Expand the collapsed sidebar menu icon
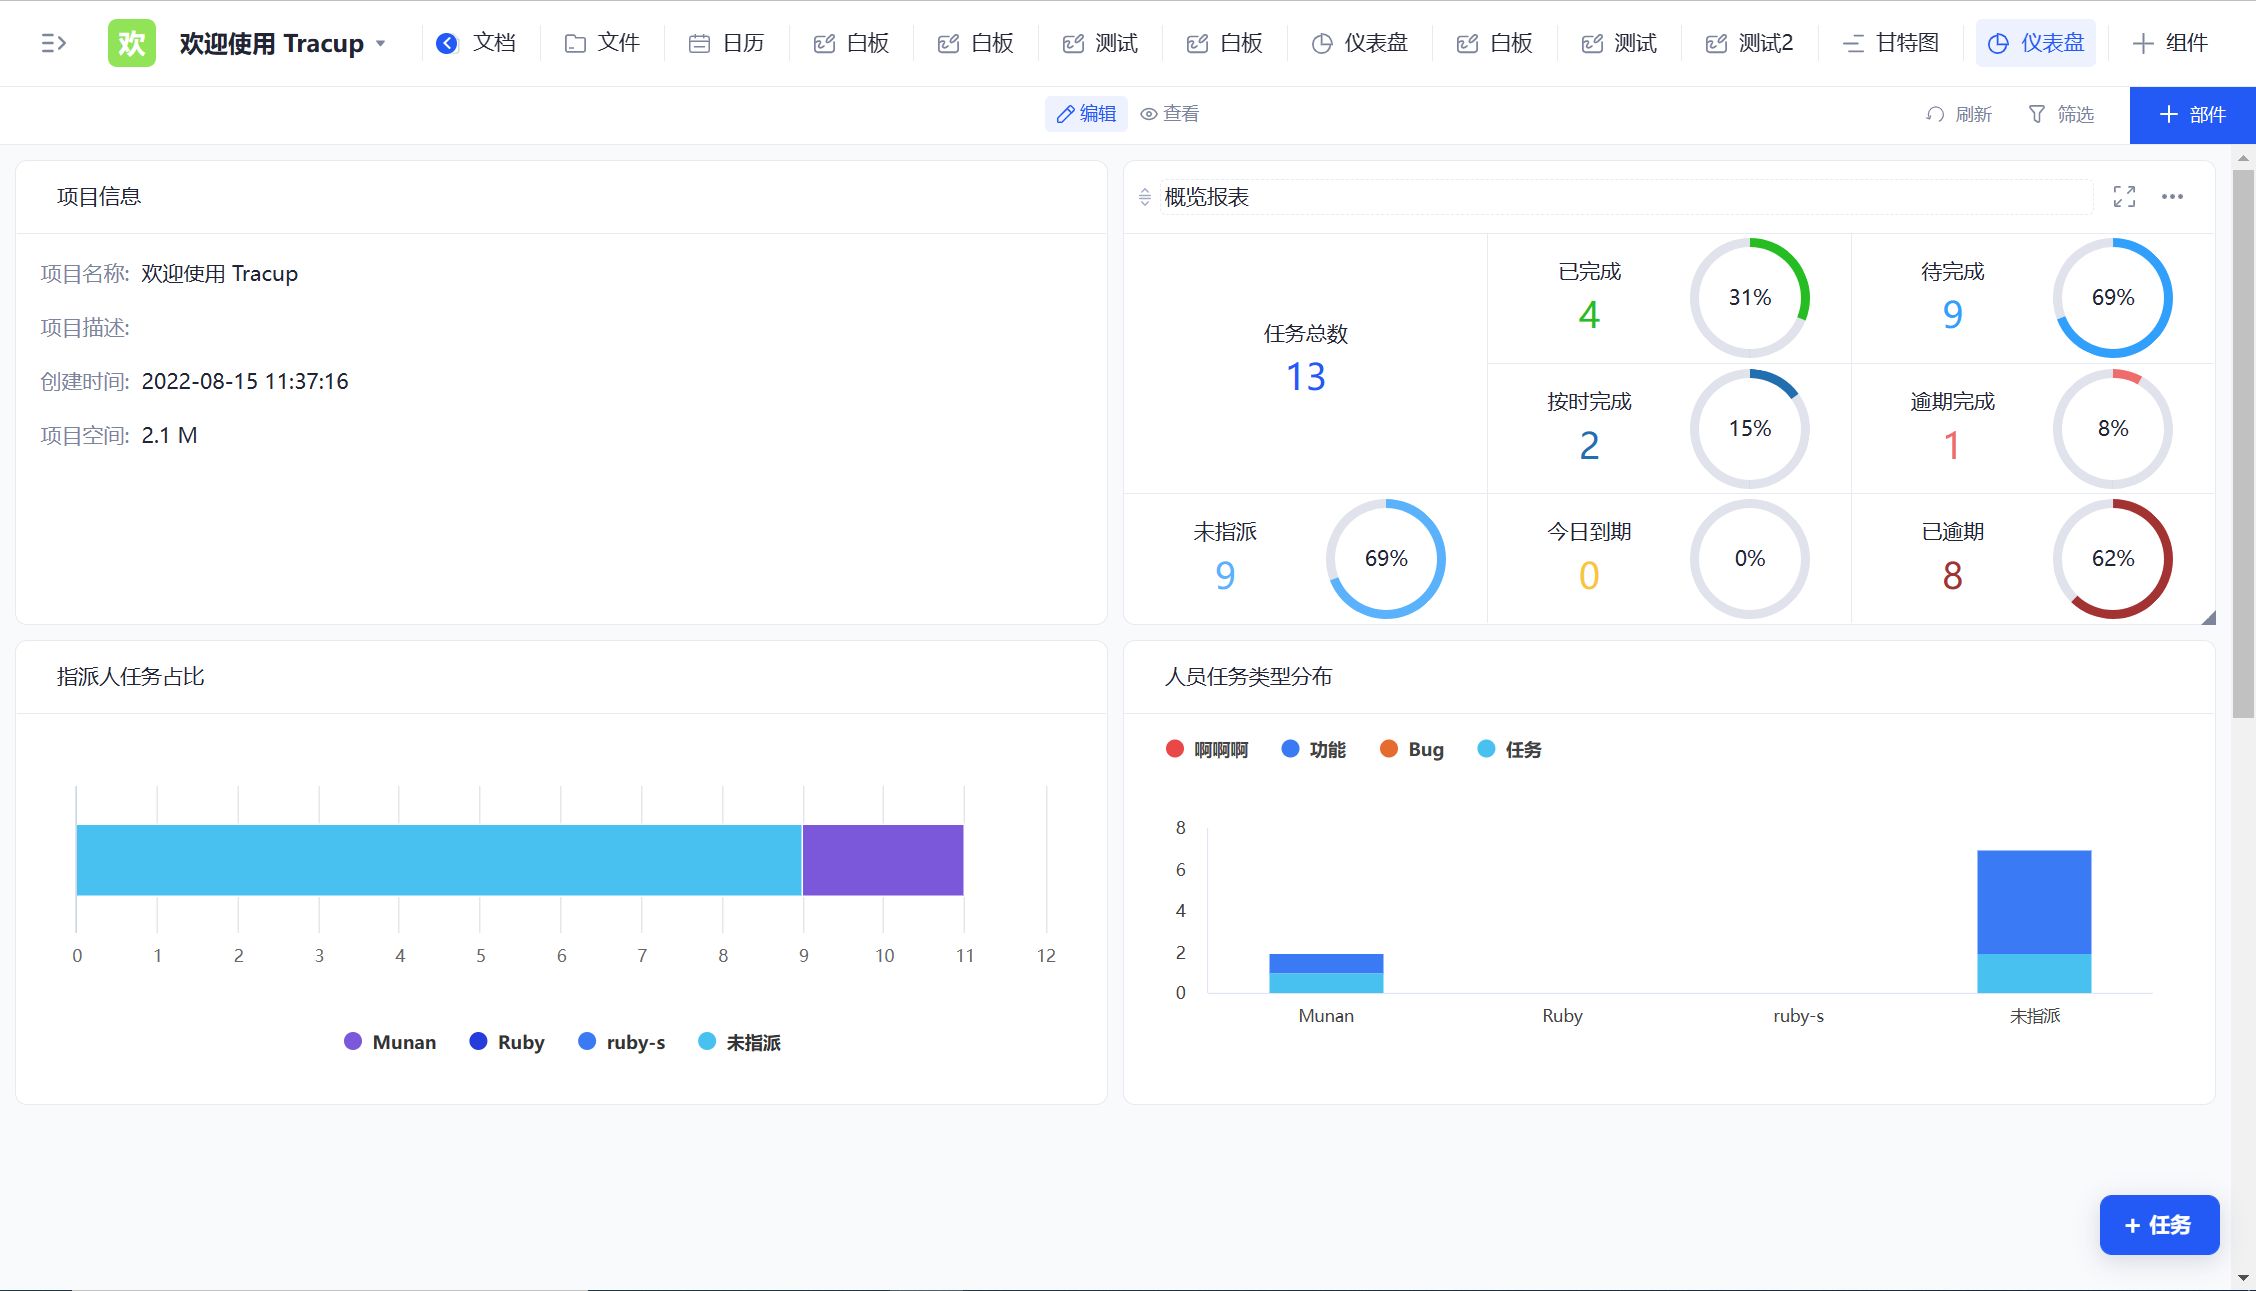This screenshot has height=1291, width=2256. [x=53, y=43]
